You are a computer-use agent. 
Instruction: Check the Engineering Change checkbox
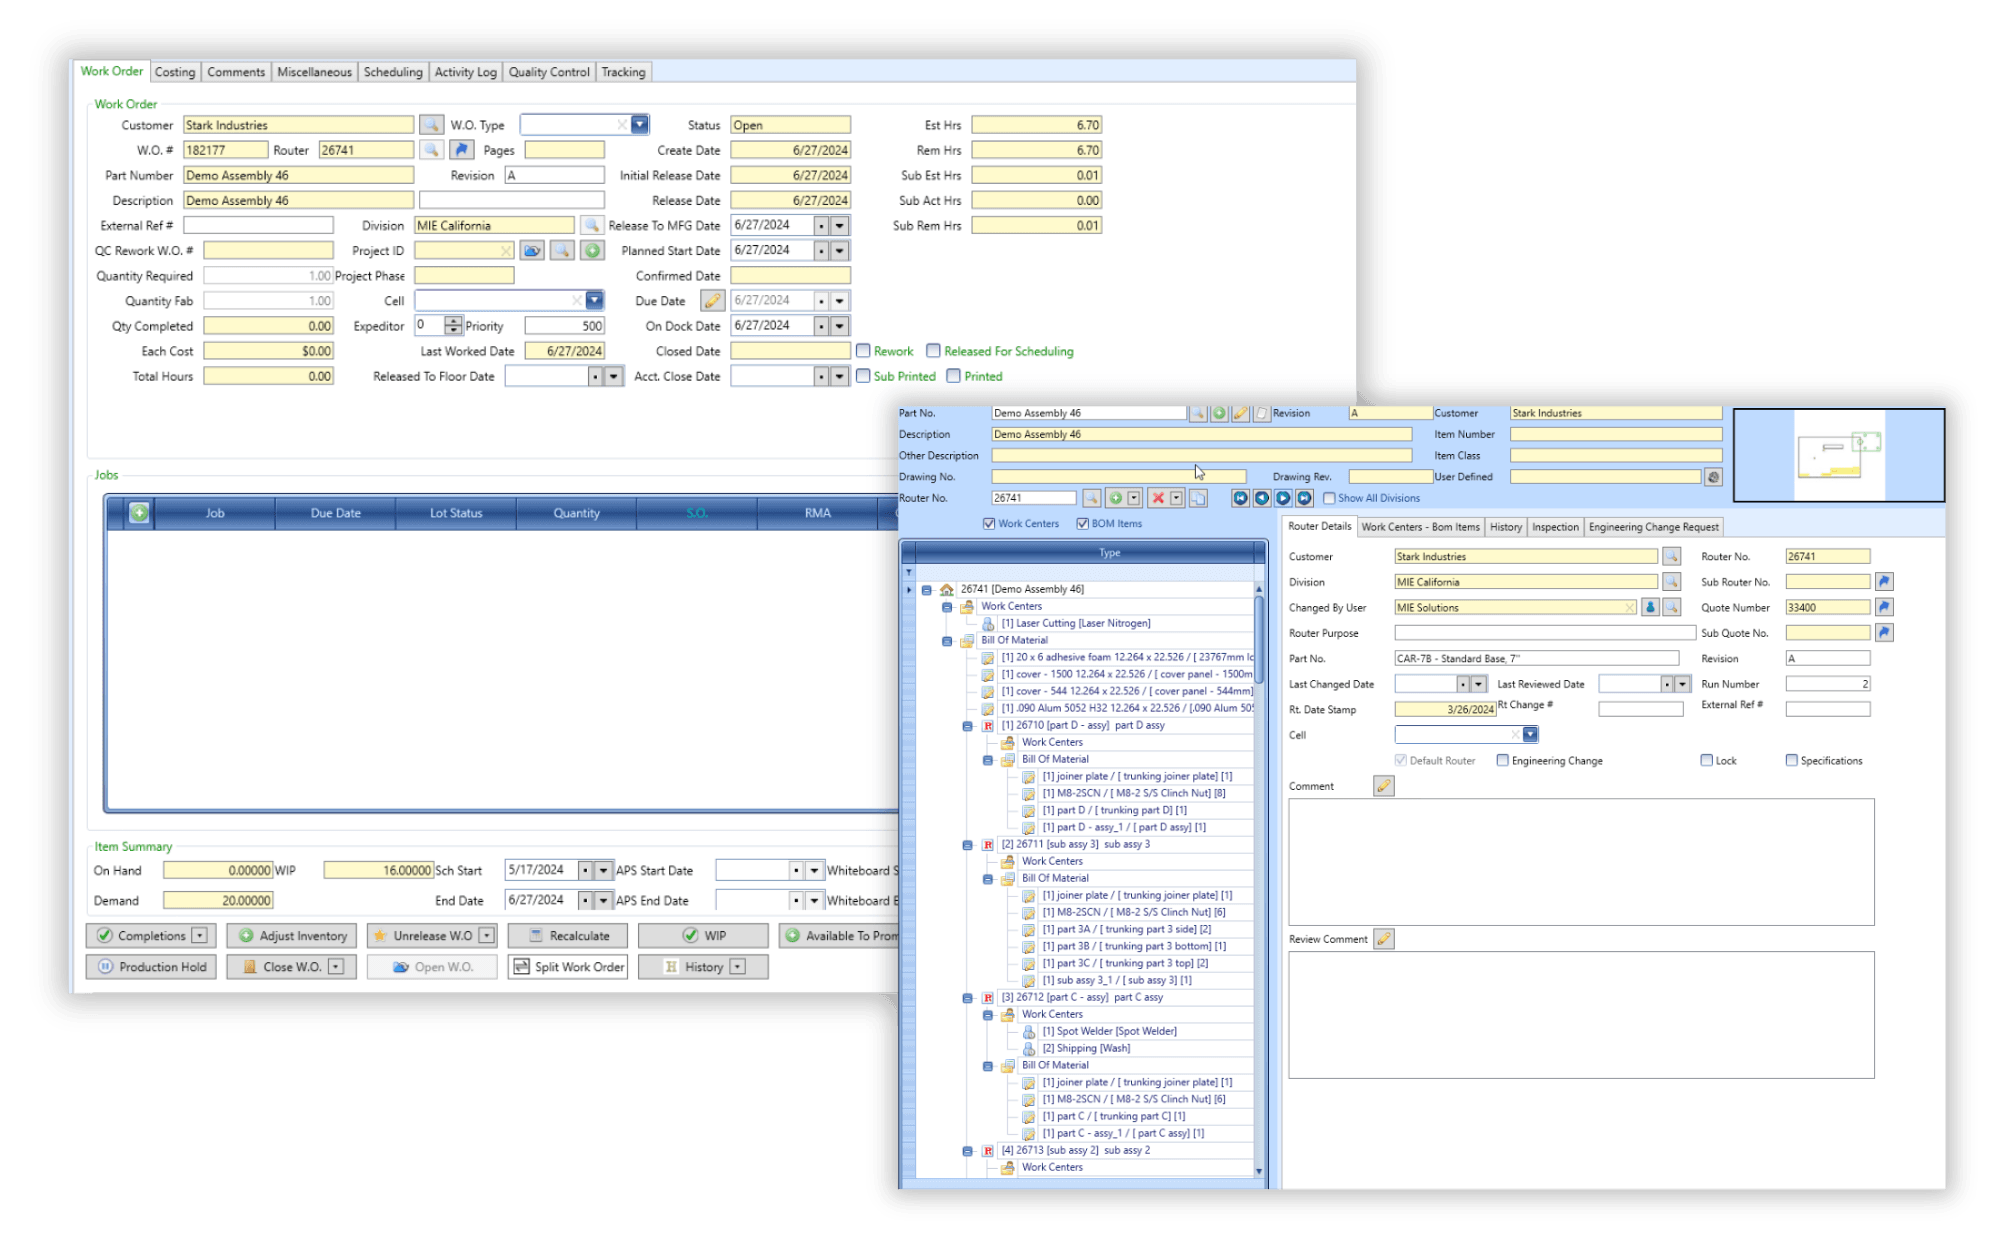[x=1502, y=761]
